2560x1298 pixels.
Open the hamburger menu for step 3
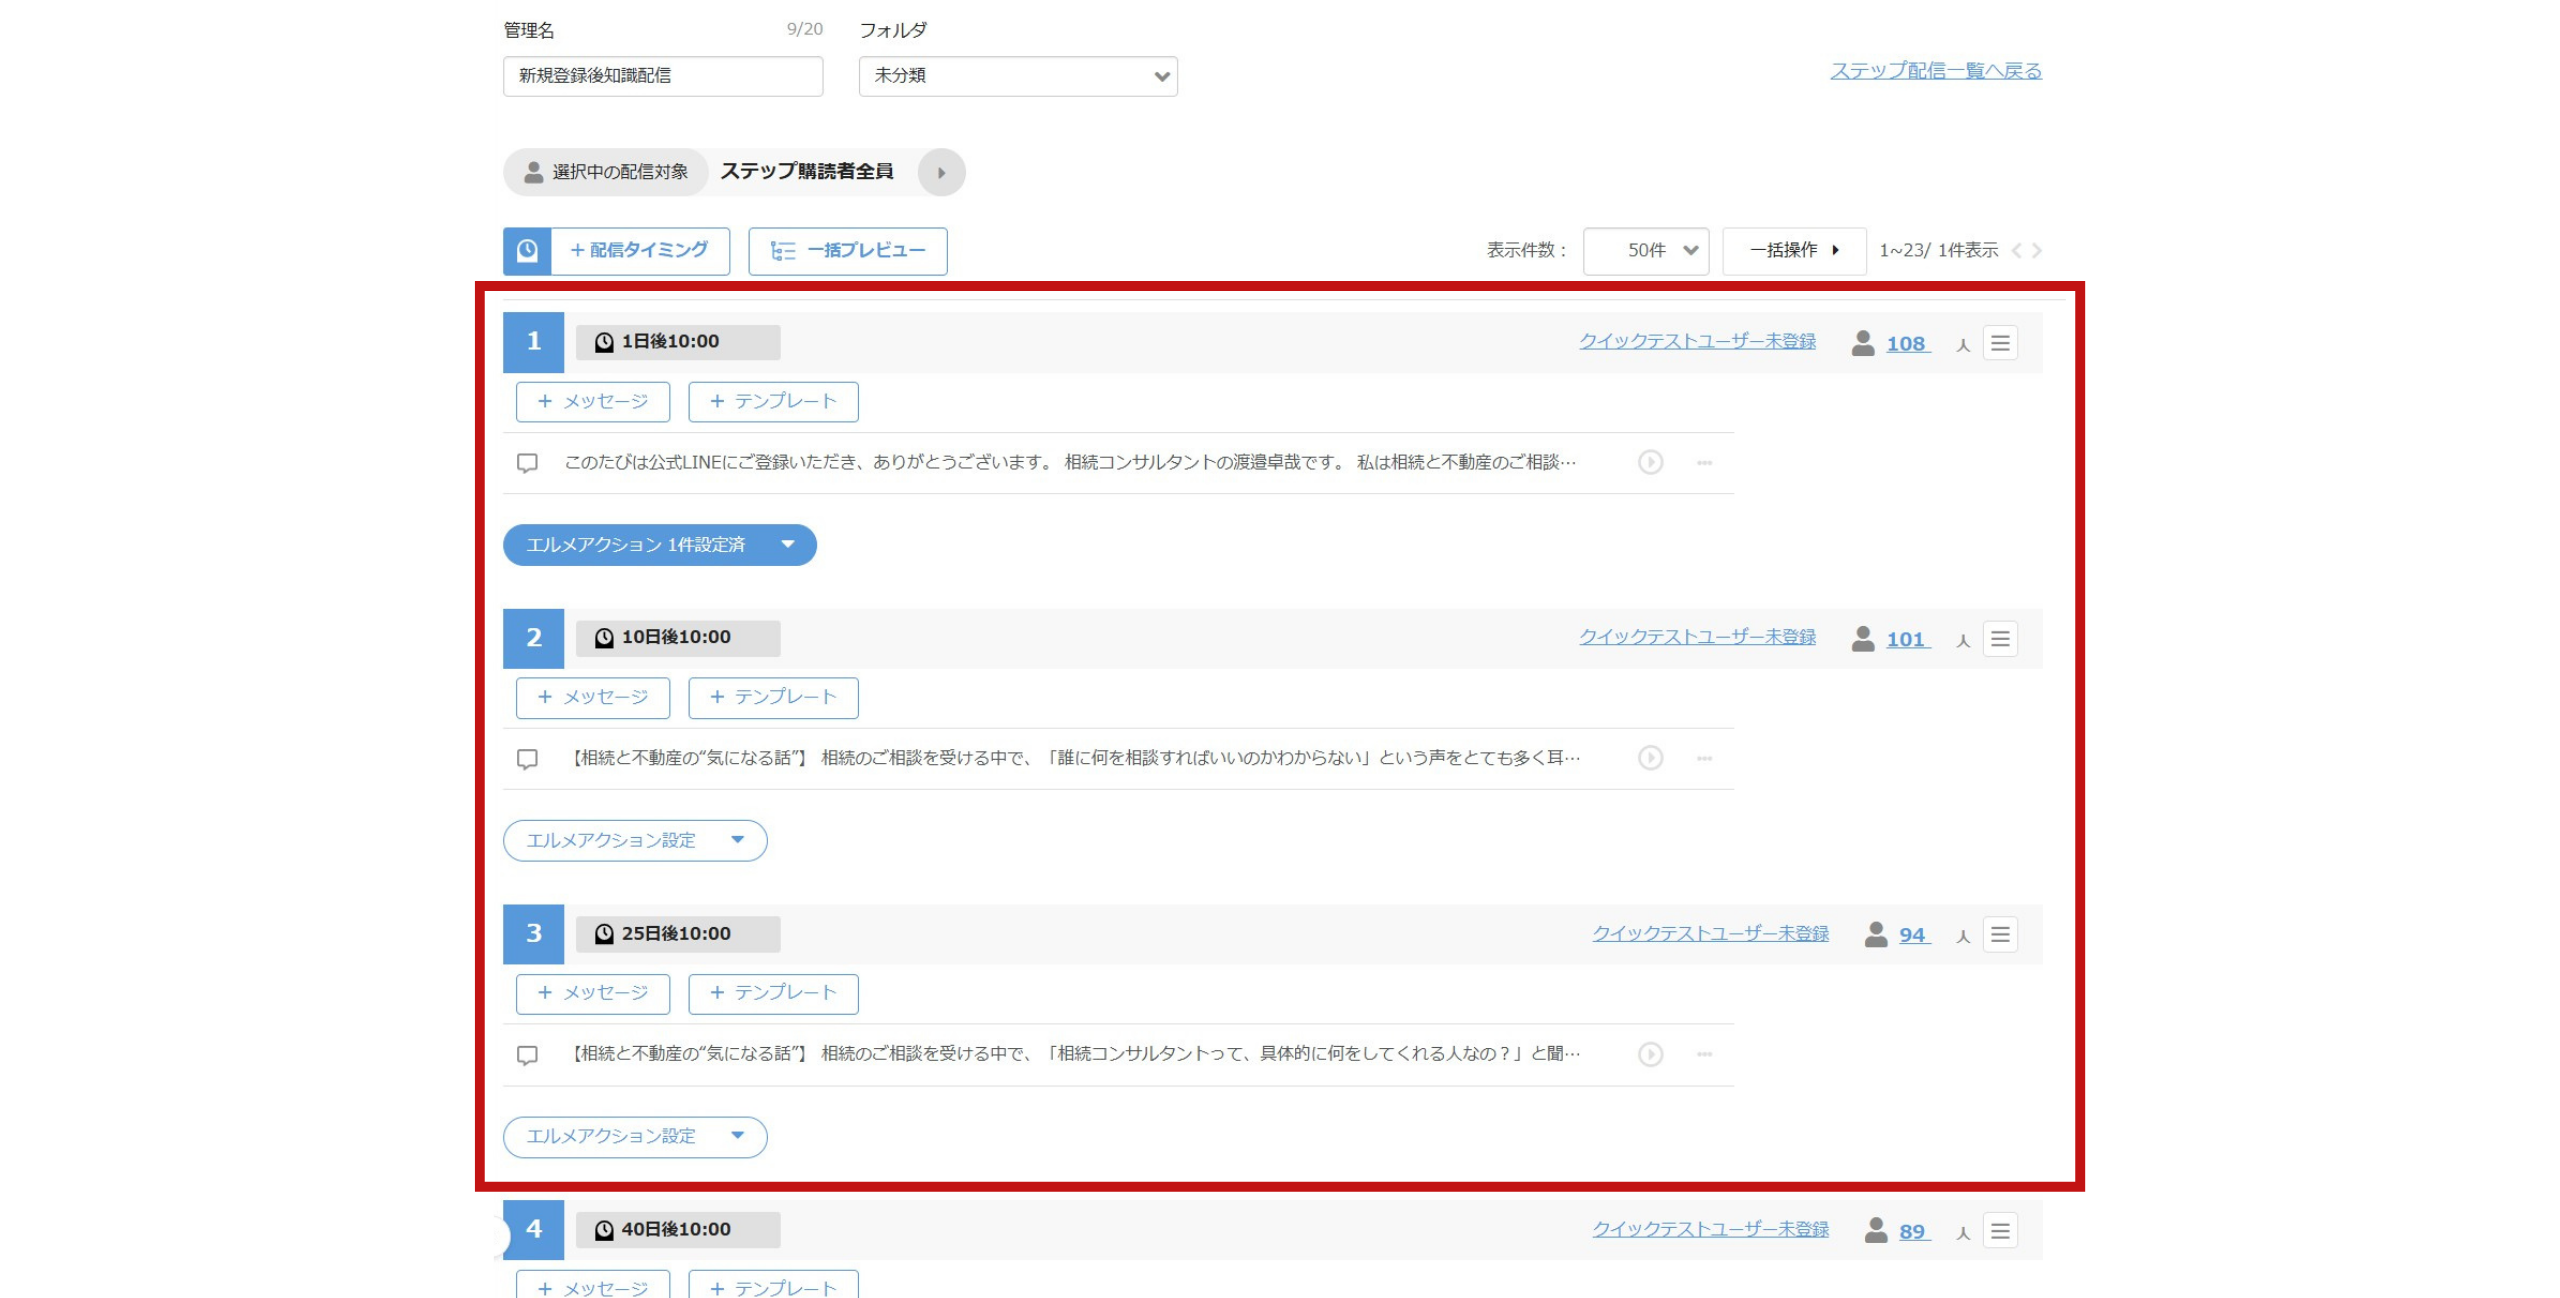2000,935
